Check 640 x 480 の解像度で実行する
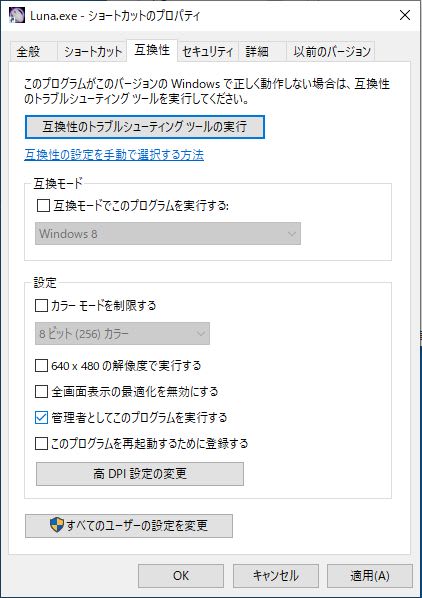 (41, 366)
